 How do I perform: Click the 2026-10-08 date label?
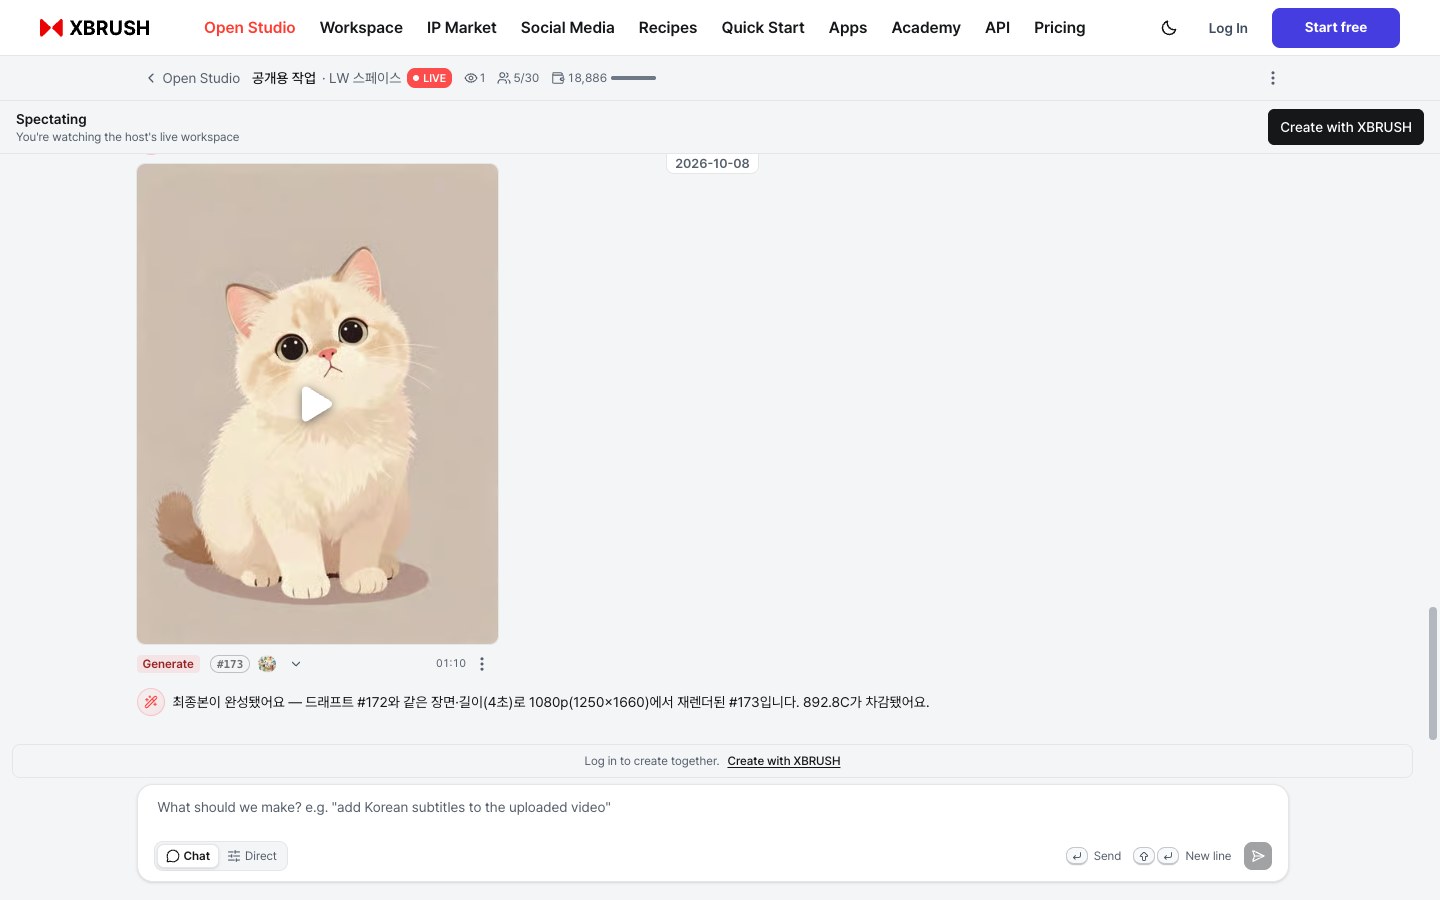712,164
